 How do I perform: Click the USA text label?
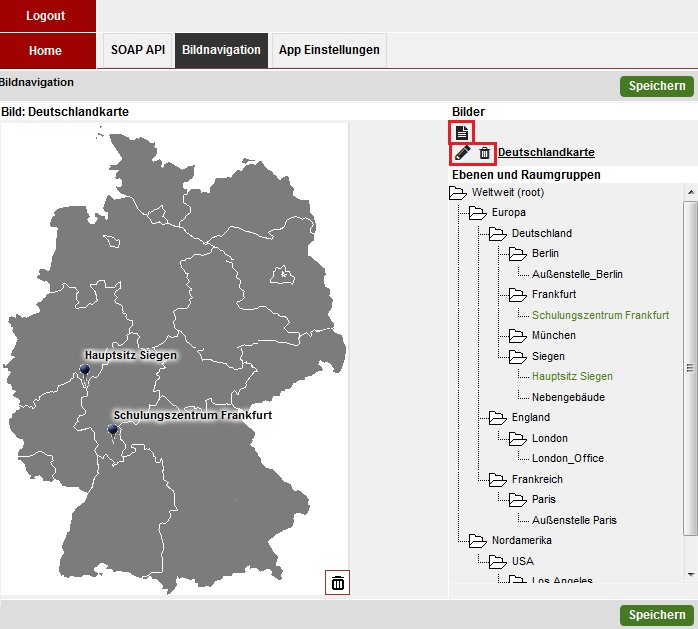(523, 561)
